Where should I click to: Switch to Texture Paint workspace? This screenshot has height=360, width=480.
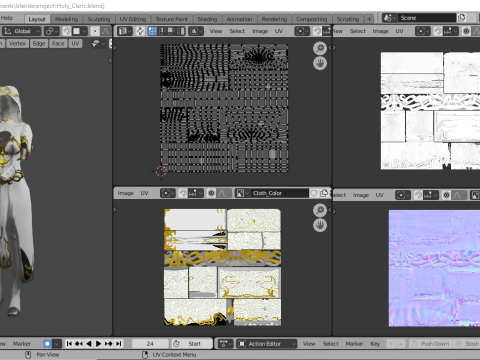[171, 19]
